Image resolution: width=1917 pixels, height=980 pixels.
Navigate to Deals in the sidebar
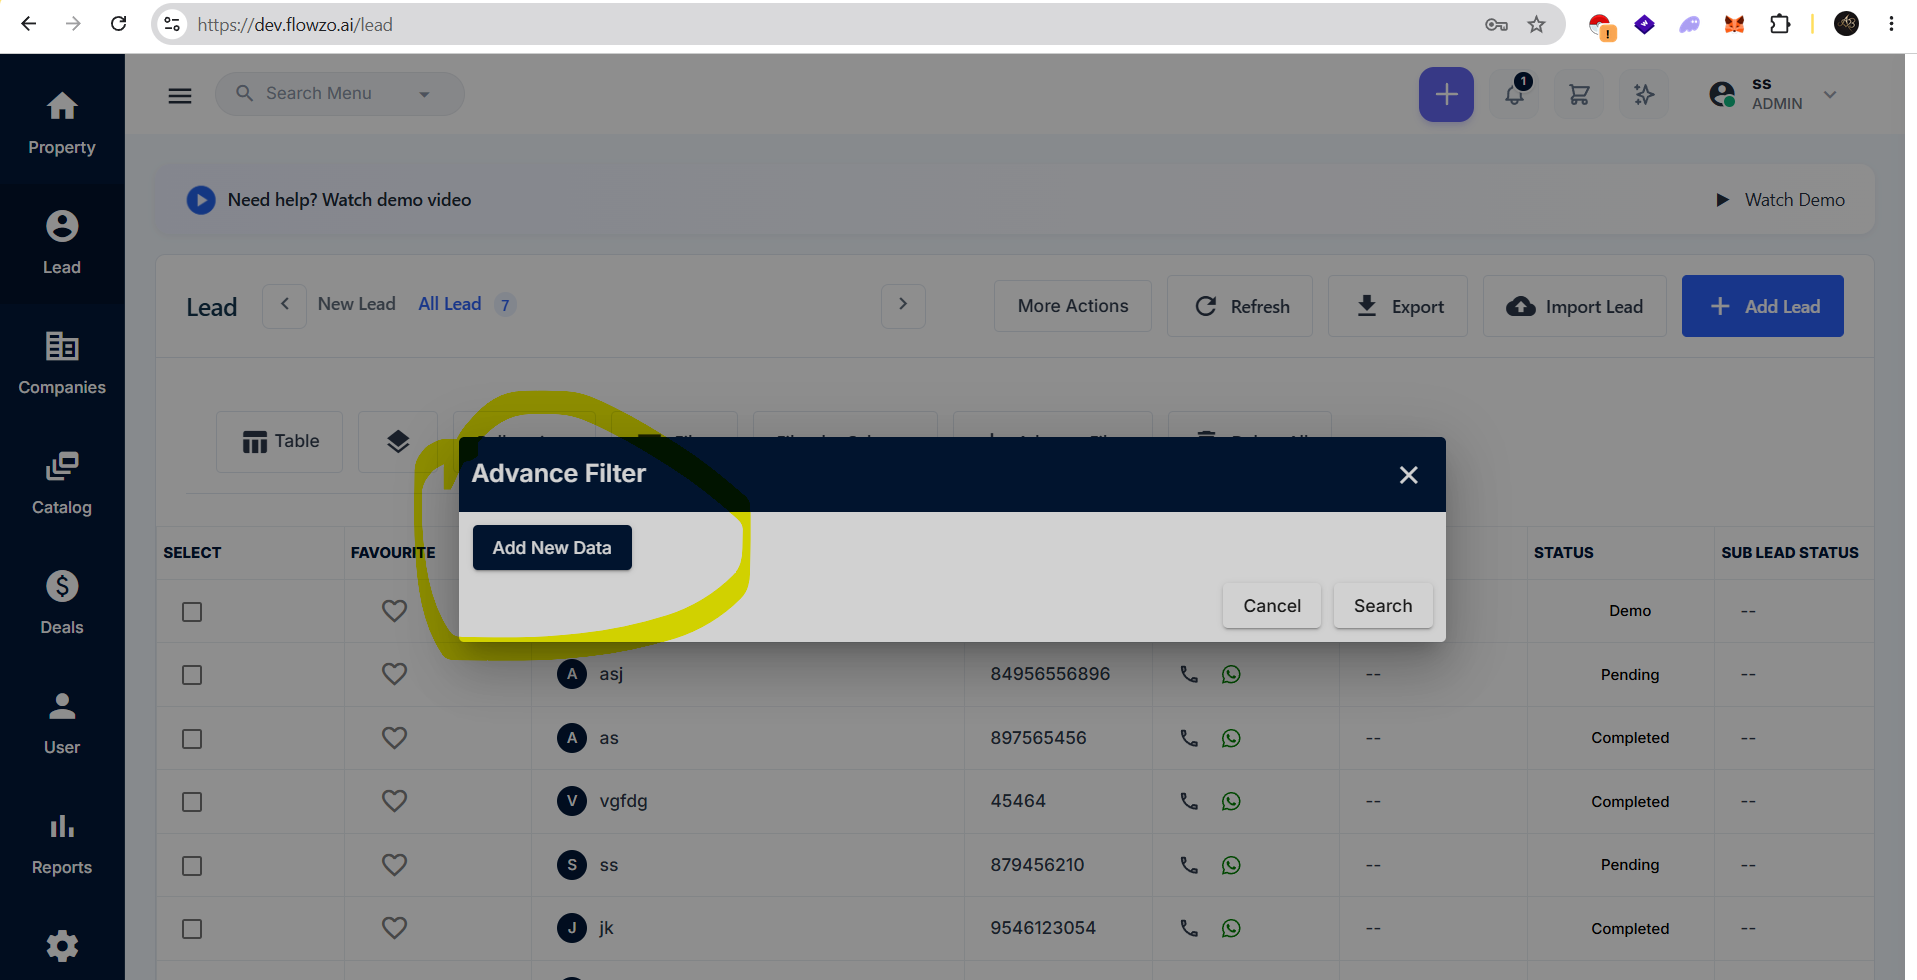point(62,603)
